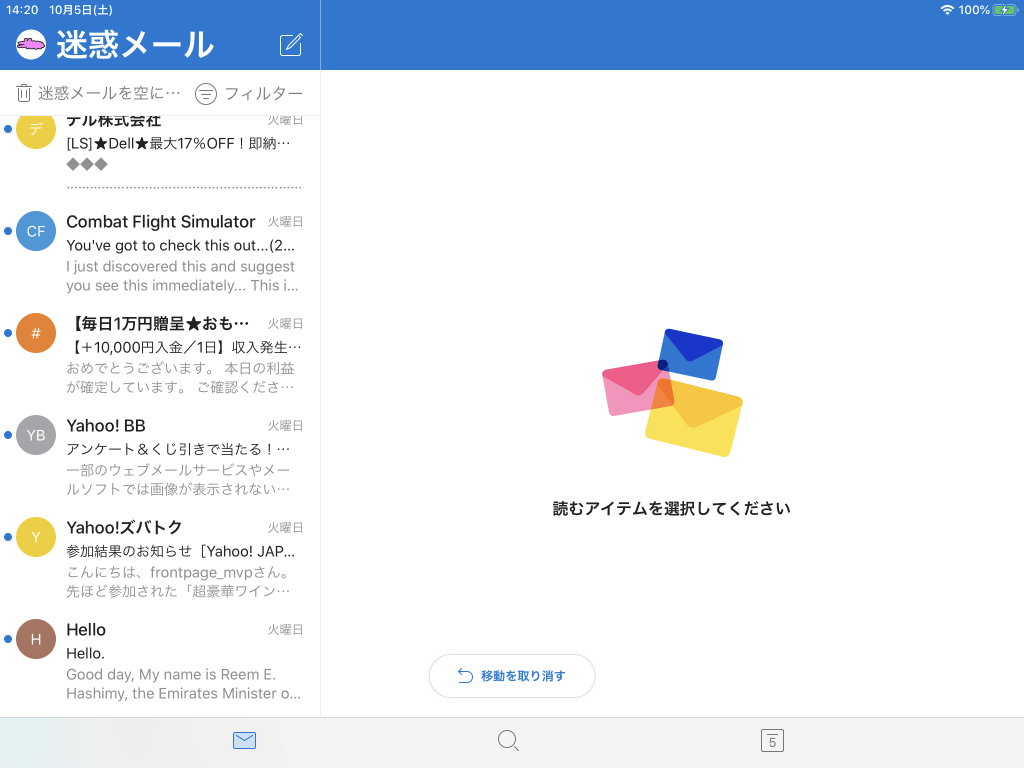The image size is (1024, 768).
Task: Tap the 14:20 clock in status bar
Action: 22,10
